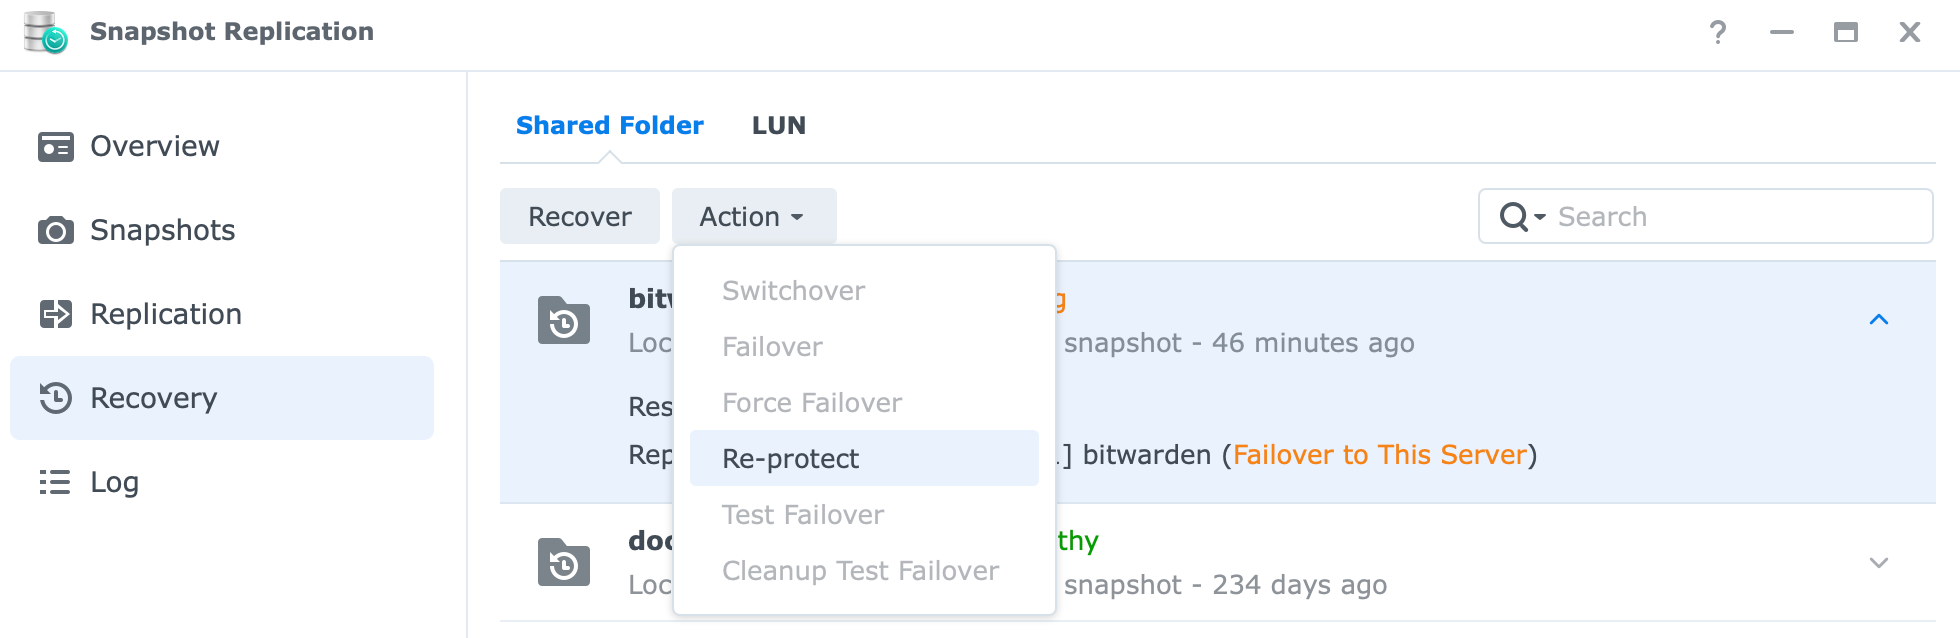Viewport: 1960px width, 638px height.
Task: Click the second shared folder recovery icon
Action: (564, 562)
